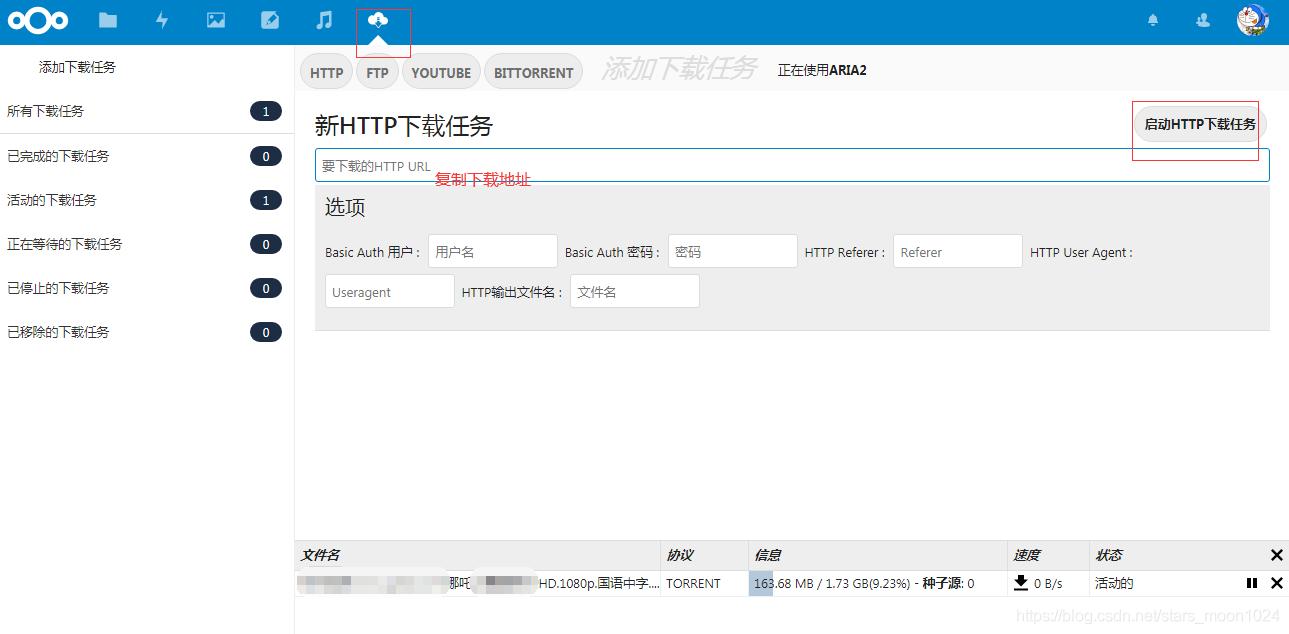Open the Gallery app icon
The height and width of the screenshot is (634, 1289).
215,20
